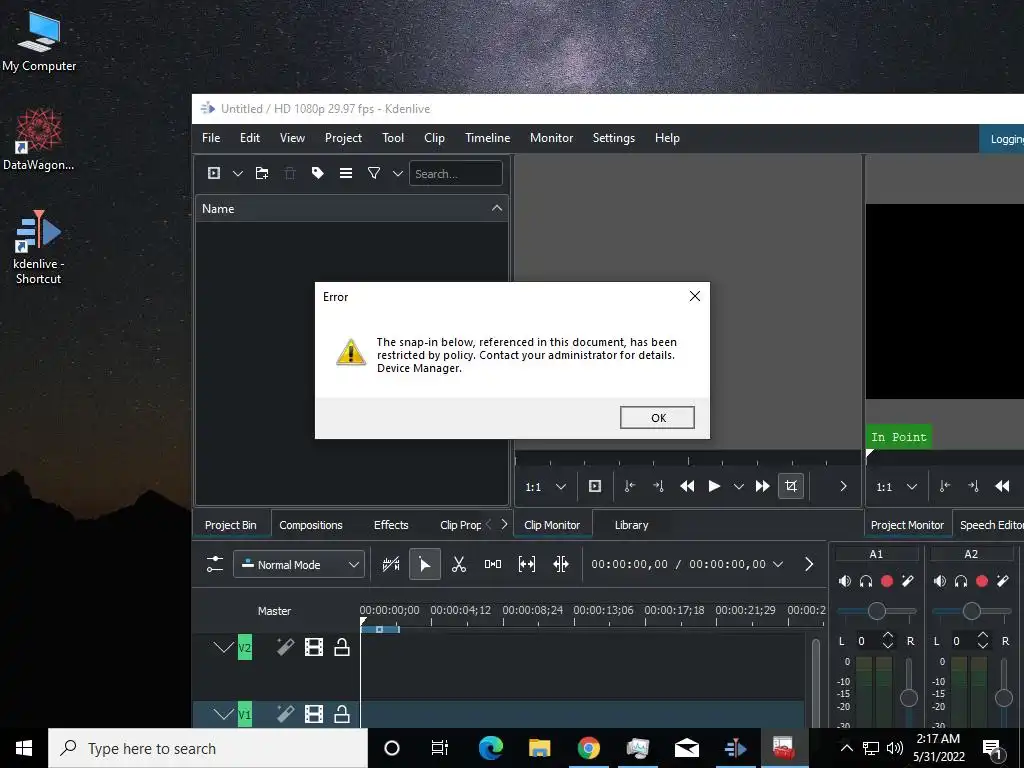Screen dimensions: 1024x768
Task: Open the timeline timecode format dropdown
Action: click(x=778, y=564)
